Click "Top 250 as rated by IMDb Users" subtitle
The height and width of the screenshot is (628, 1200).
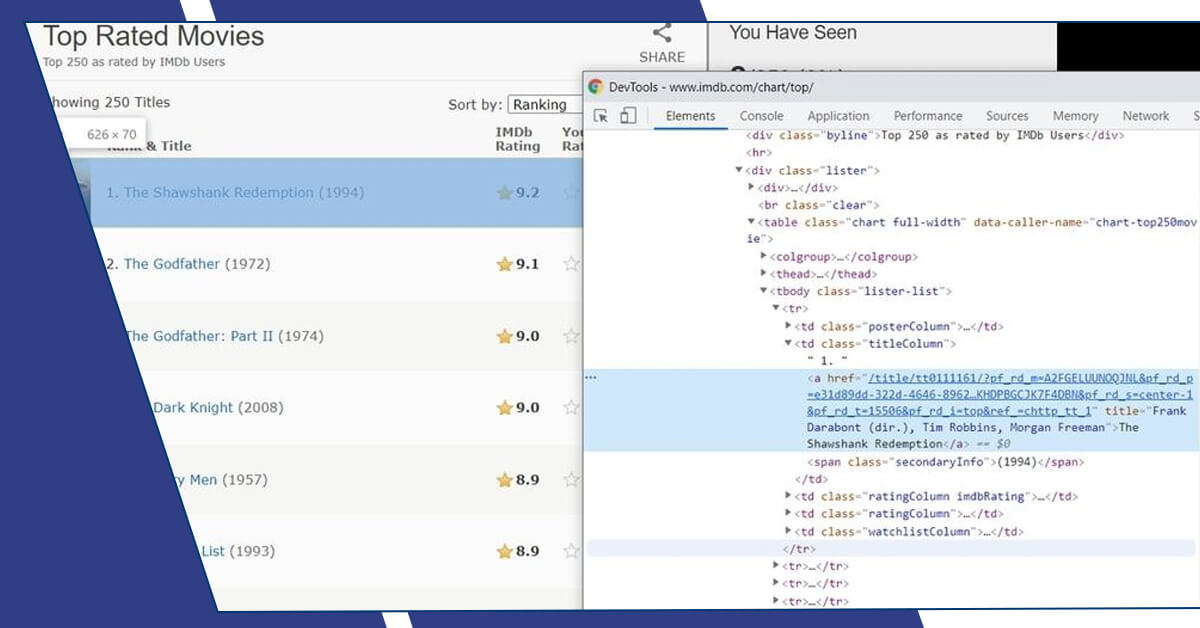tap(134, 62)
